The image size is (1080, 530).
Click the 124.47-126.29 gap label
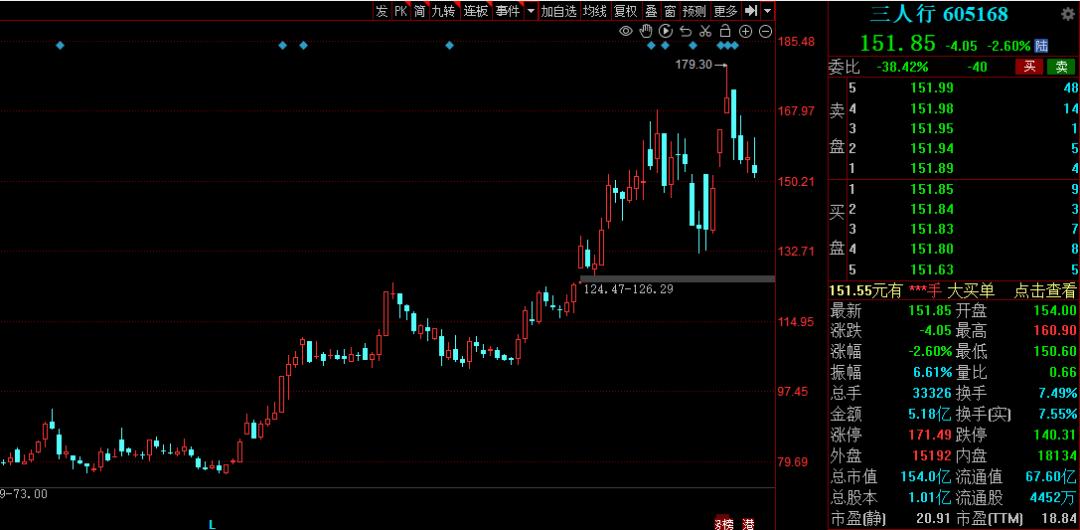(x=628, y=289)
